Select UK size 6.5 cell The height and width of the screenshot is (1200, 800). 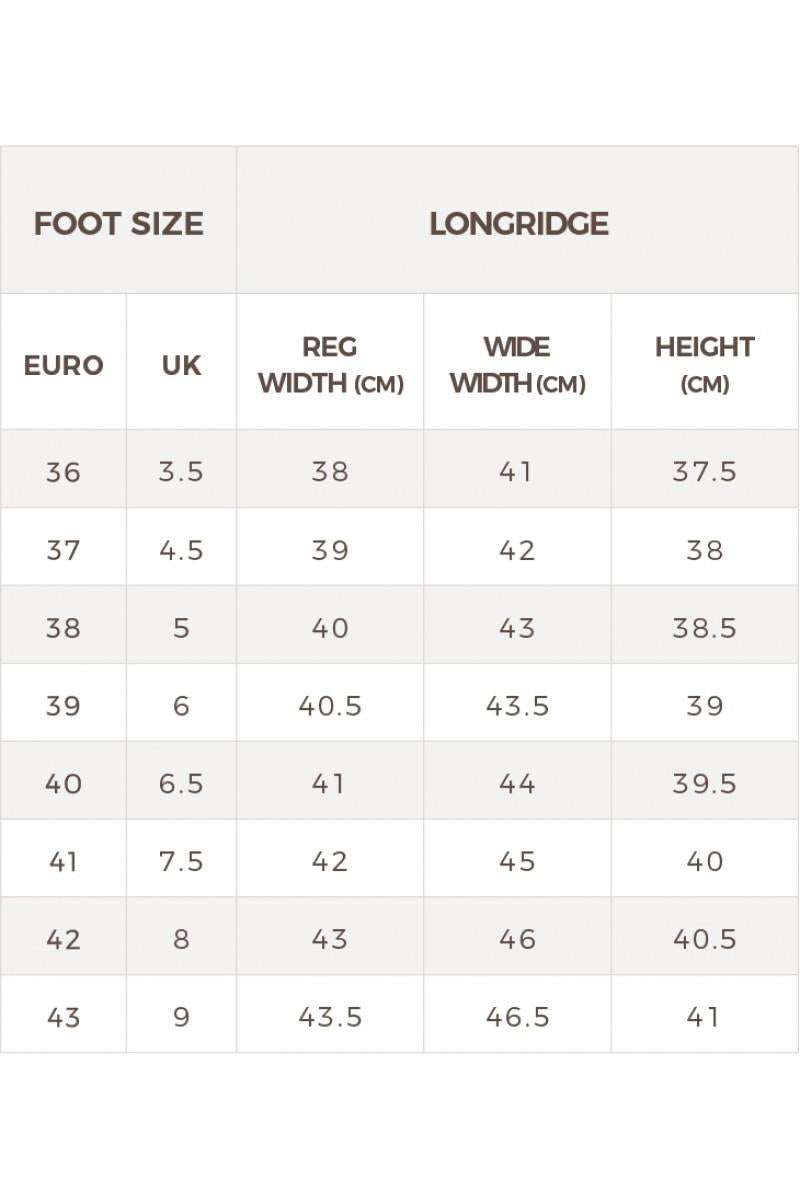(181, 783)
